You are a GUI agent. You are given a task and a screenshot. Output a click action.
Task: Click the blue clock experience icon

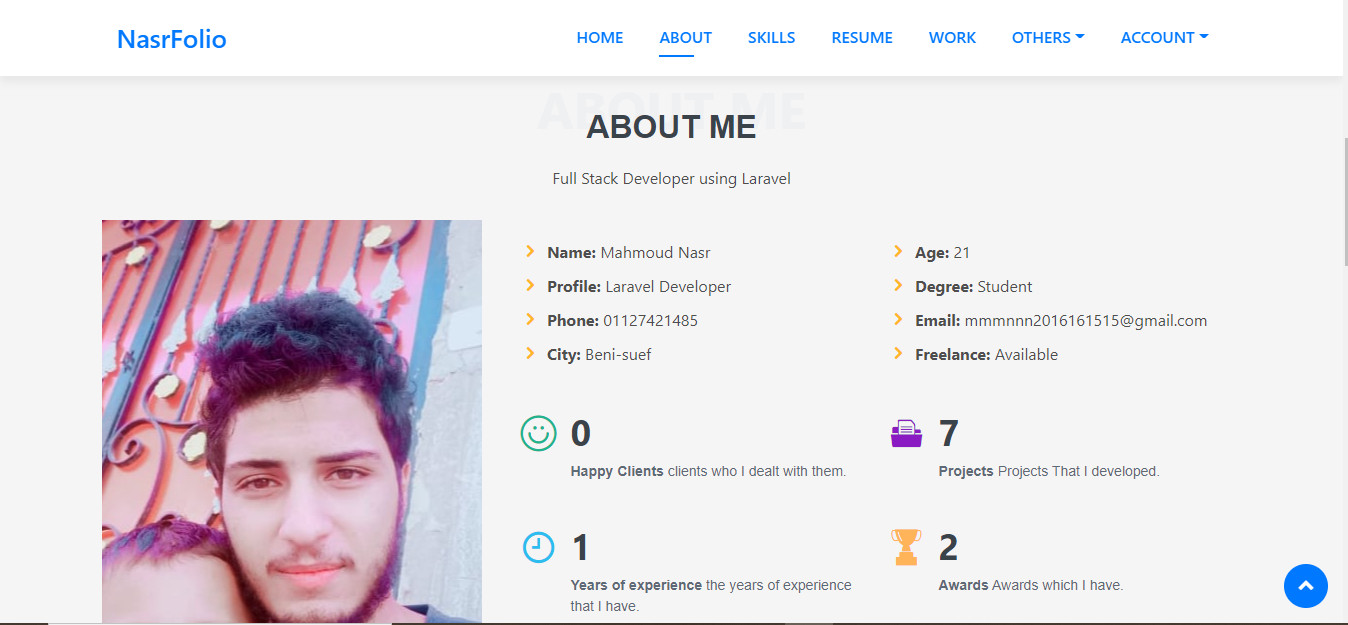click(x=538, y=547)
